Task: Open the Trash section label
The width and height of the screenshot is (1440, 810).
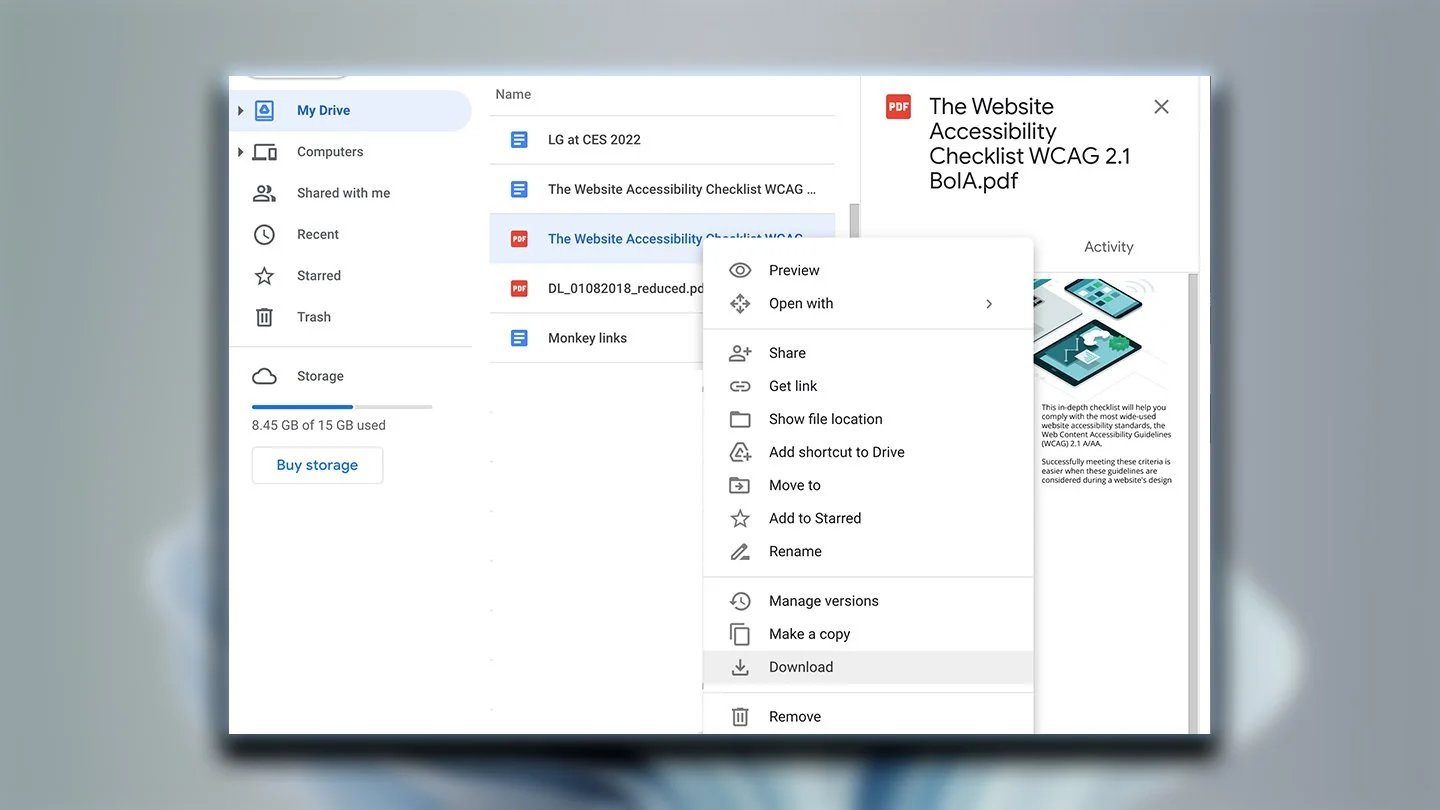Action: coord(314,317)
